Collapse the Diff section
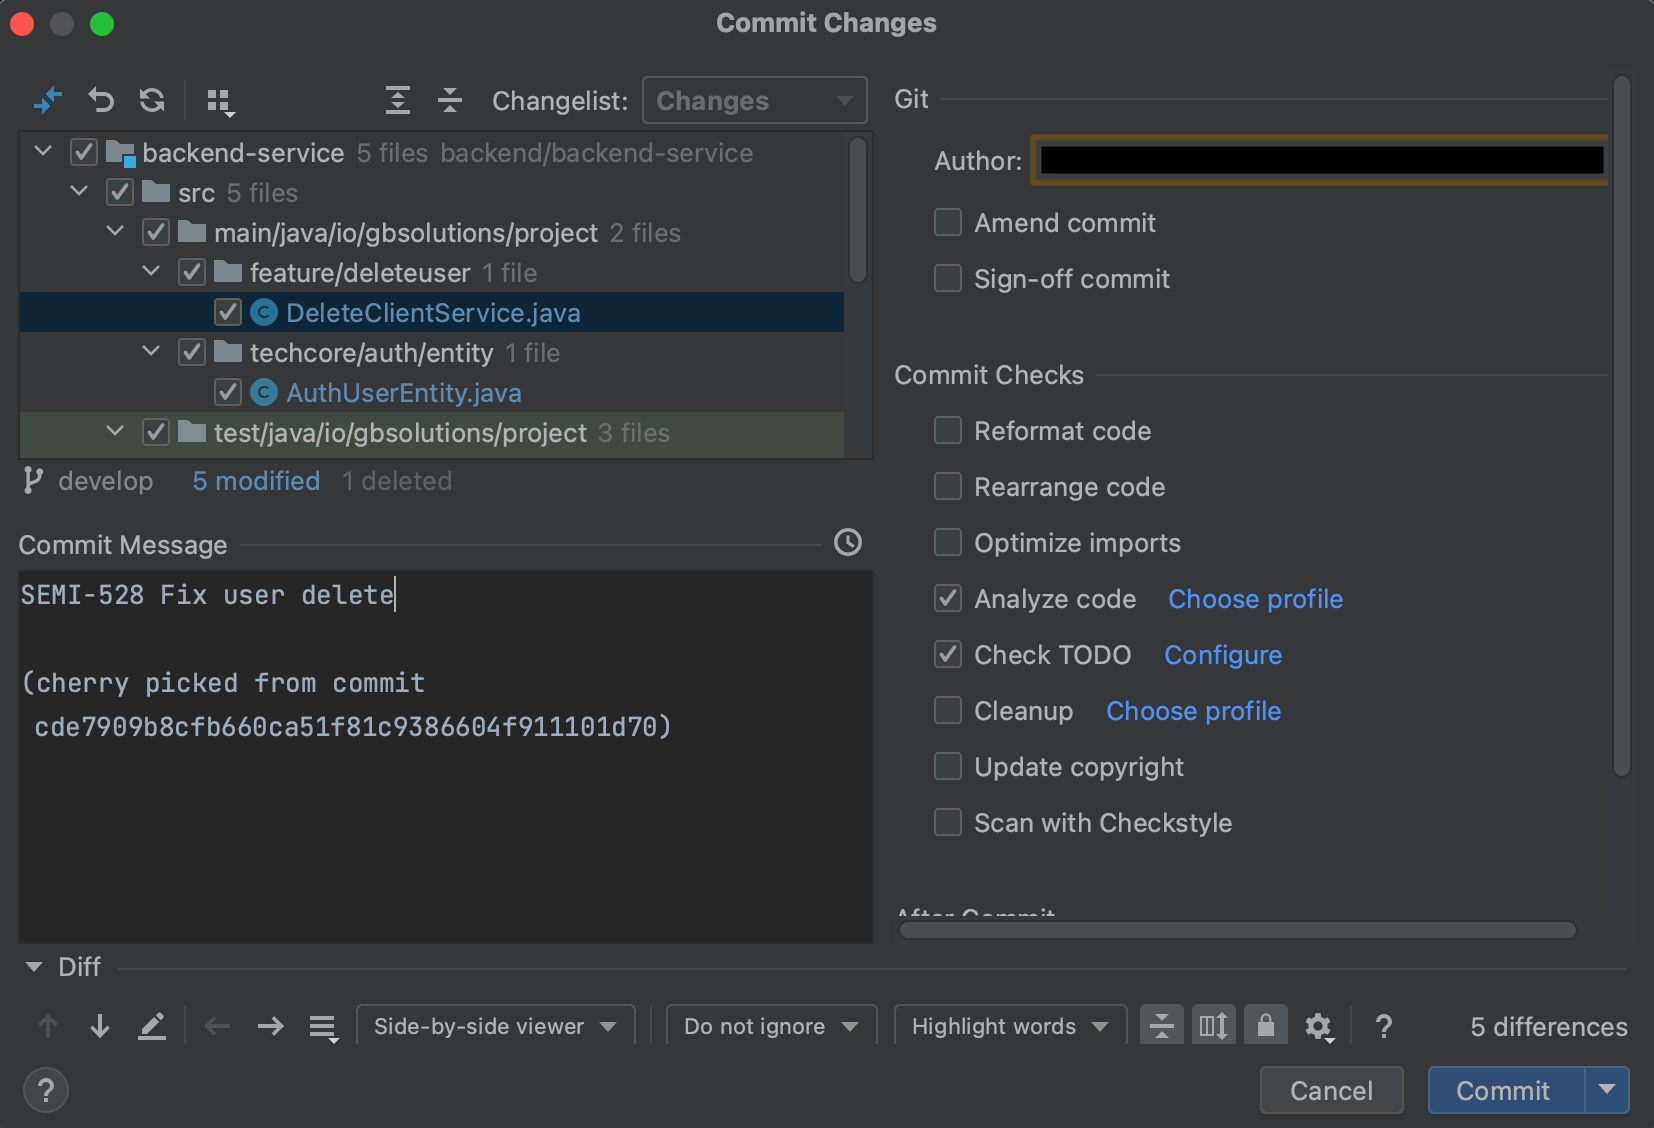This screenshot has height=1128, width=1654. tap(34, 967)
